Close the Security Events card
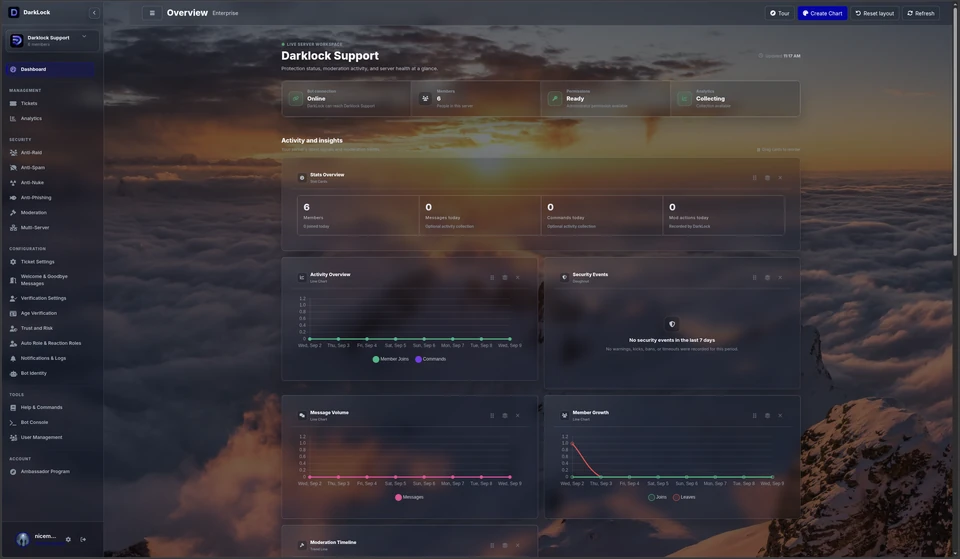Image resolution: width=960 pixels, height=559 pixels. (x=780, y=277)
